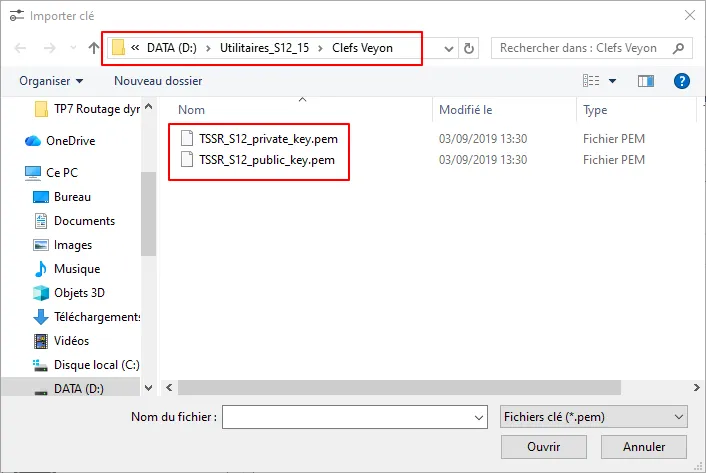Open Images in the navigation pane
The height and width of the screenshot is (473, 706).
pos(62,245)
